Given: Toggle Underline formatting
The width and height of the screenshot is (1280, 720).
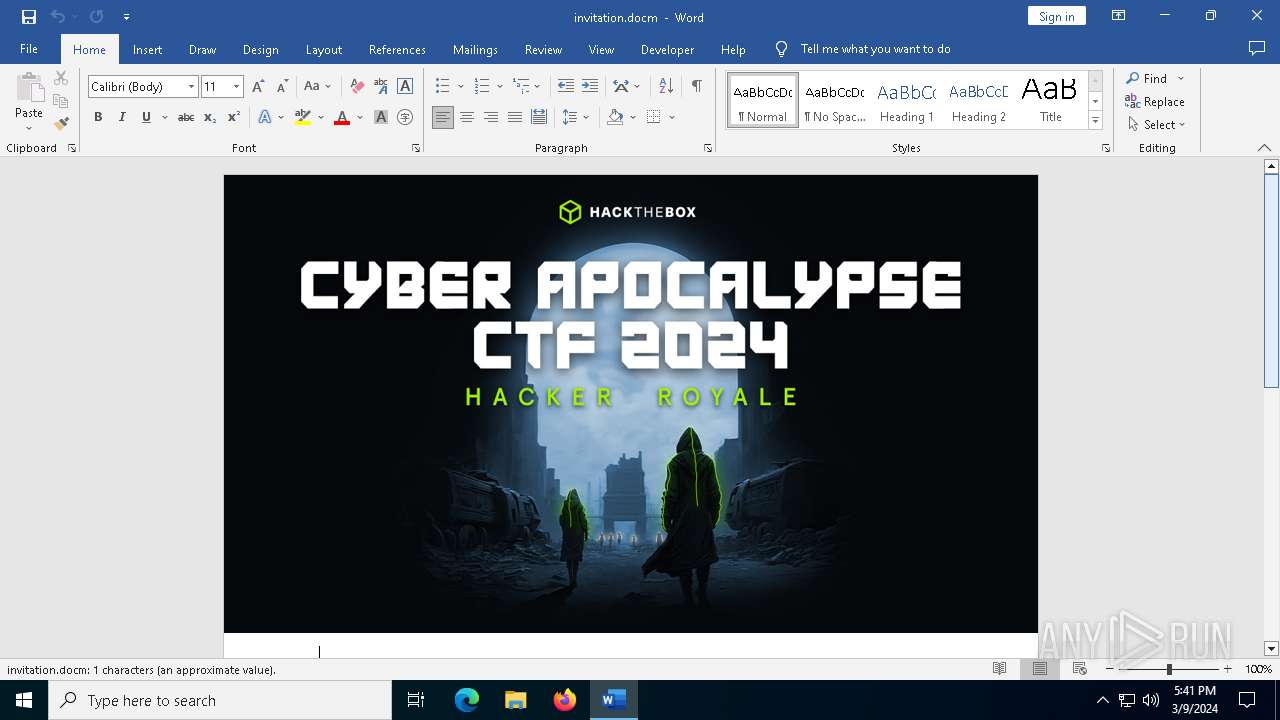Looking at the screenshot, I should click(146, 117).
